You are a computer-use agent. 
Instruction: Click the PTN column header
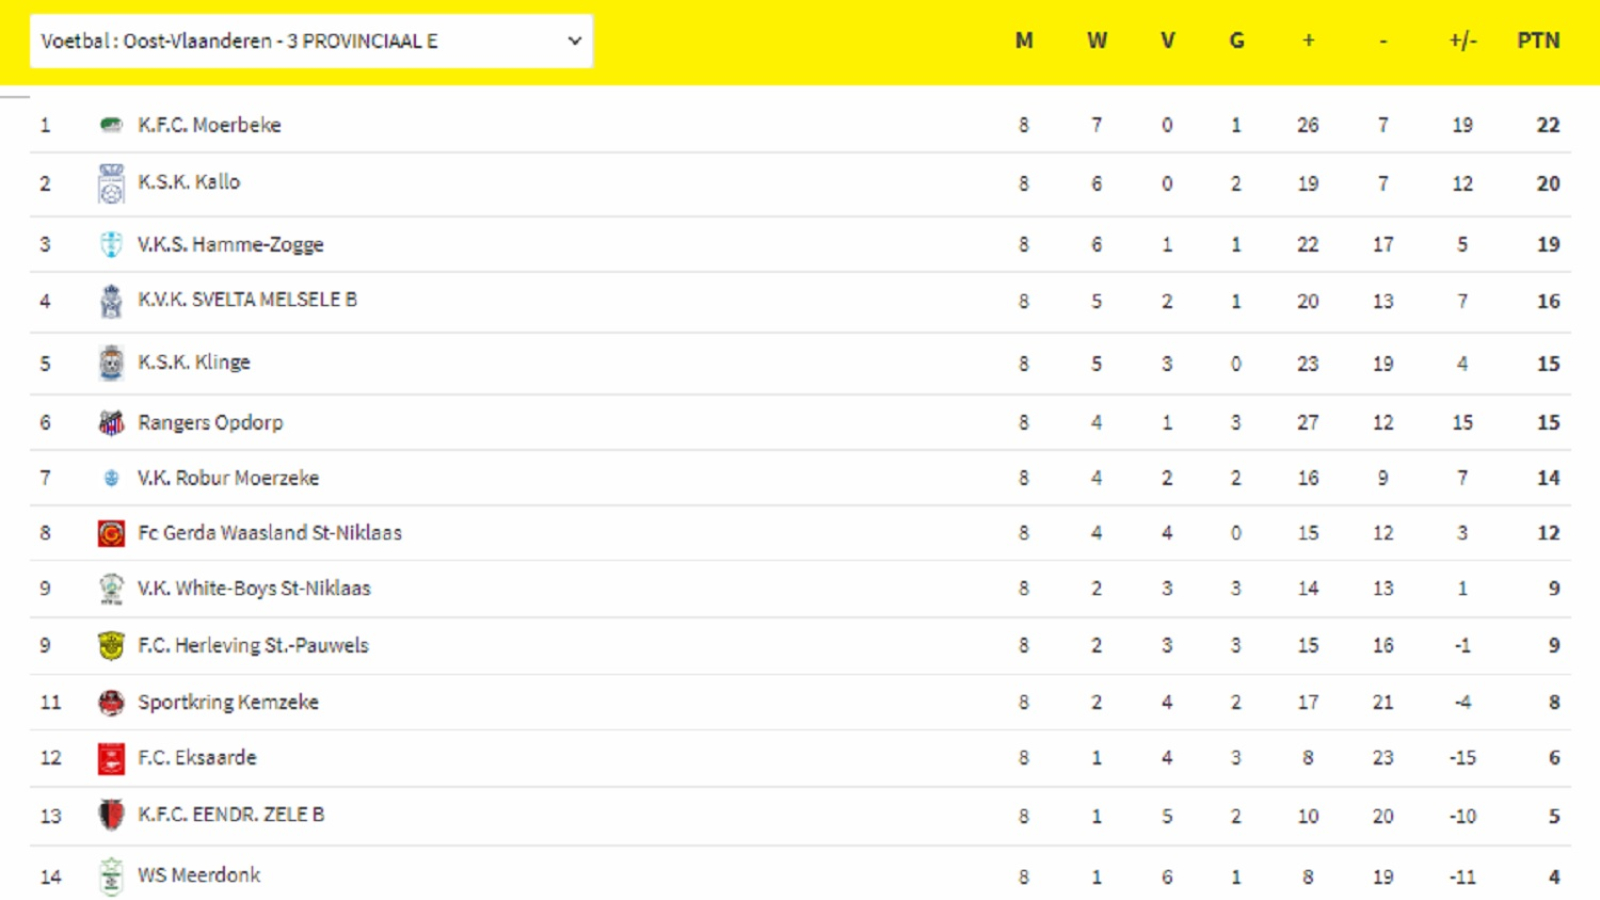pyautogui.click(x=1538, y=41)
